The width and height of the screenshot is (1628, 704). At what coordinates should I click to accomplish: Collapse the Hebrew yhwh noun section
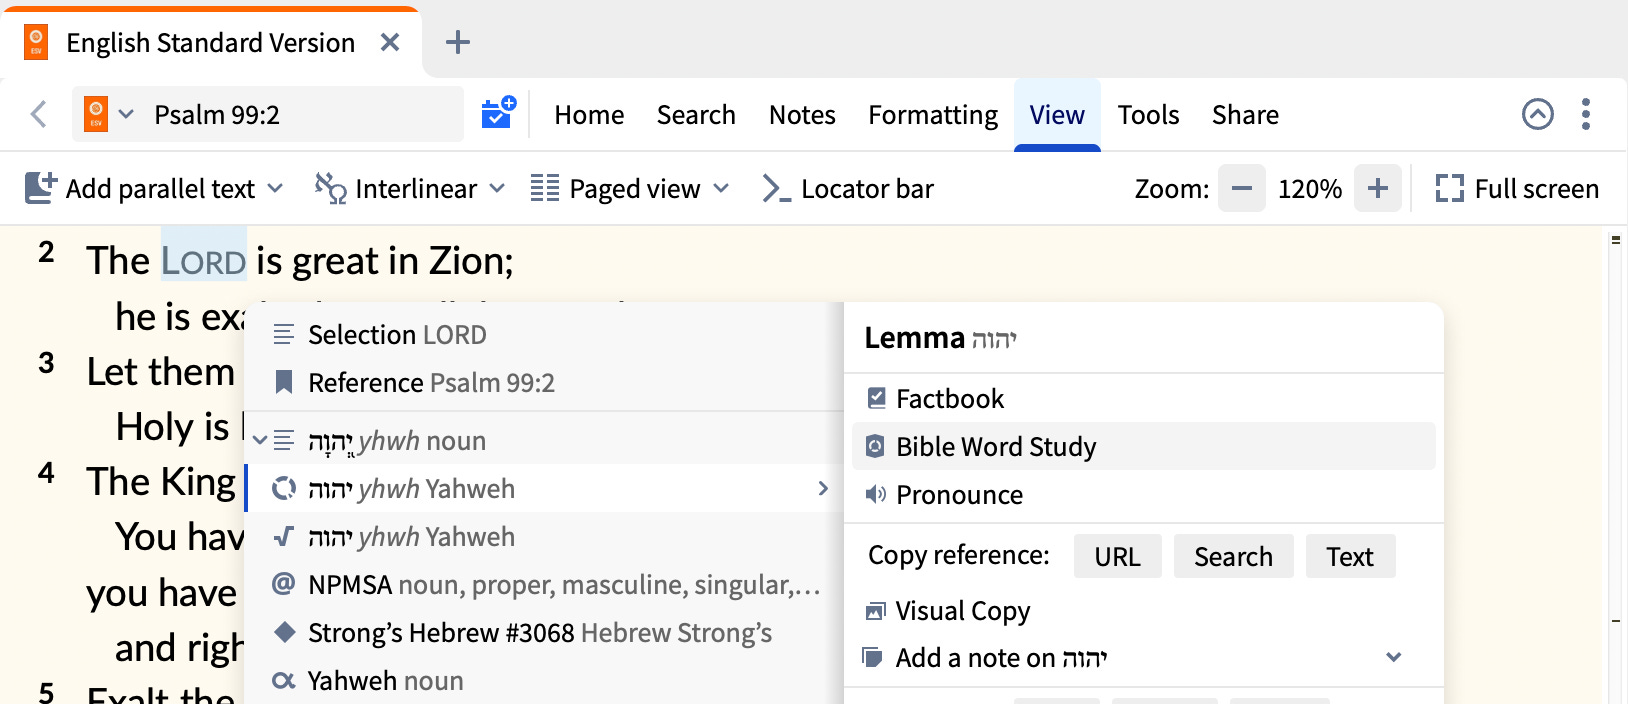point(260,440)
